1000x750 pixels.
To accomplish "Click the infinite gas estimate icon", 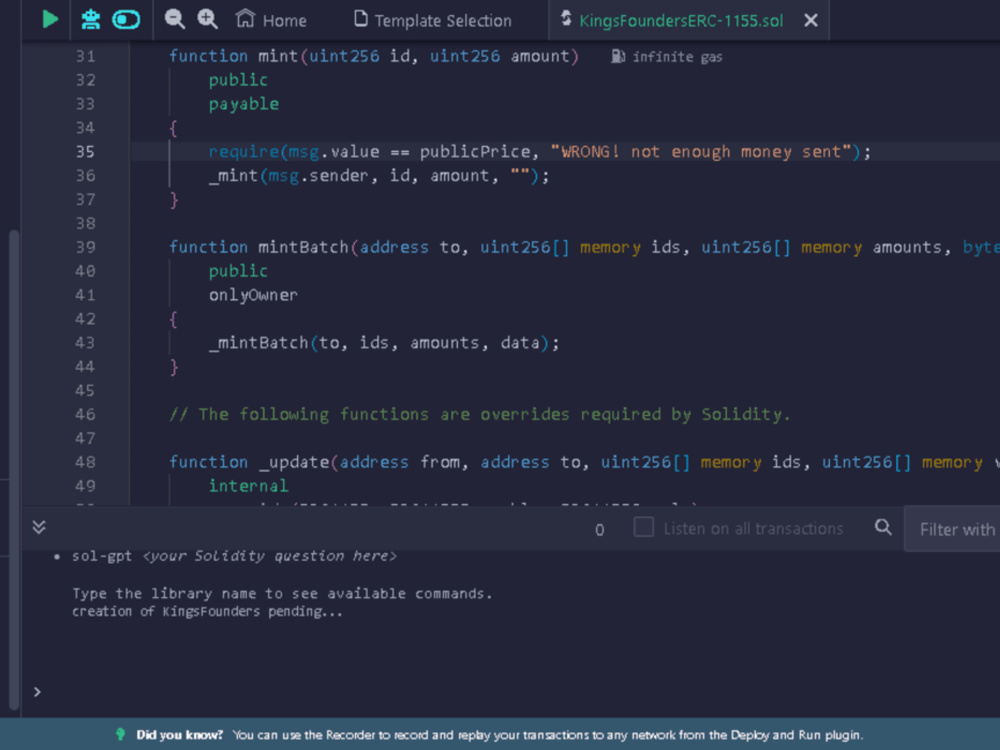I will [x=617, y=57].
